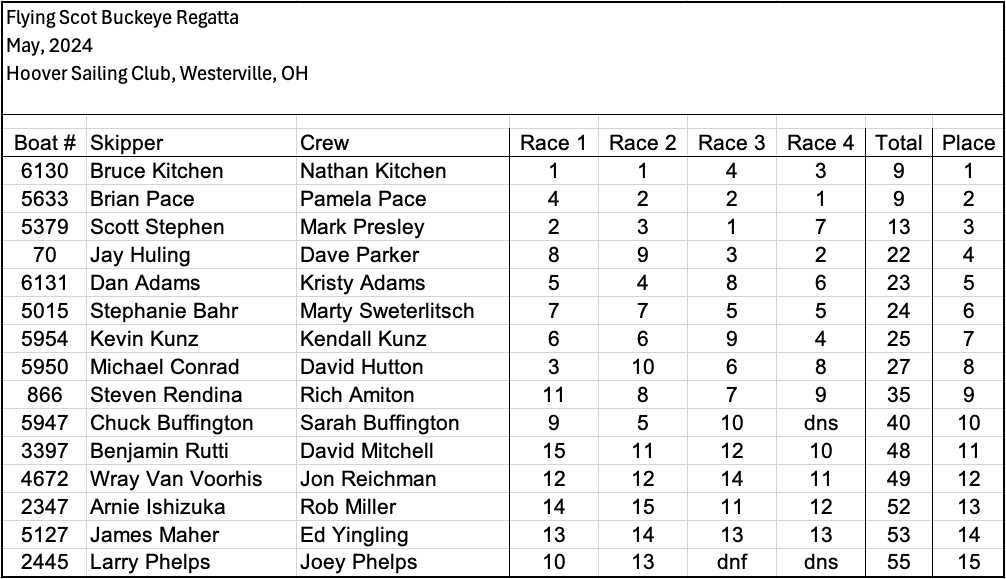Viewport: 1006px width, 579px height.
Task: Select skipper cell 'Stephanie Bahr'
Action: (164, 311)
